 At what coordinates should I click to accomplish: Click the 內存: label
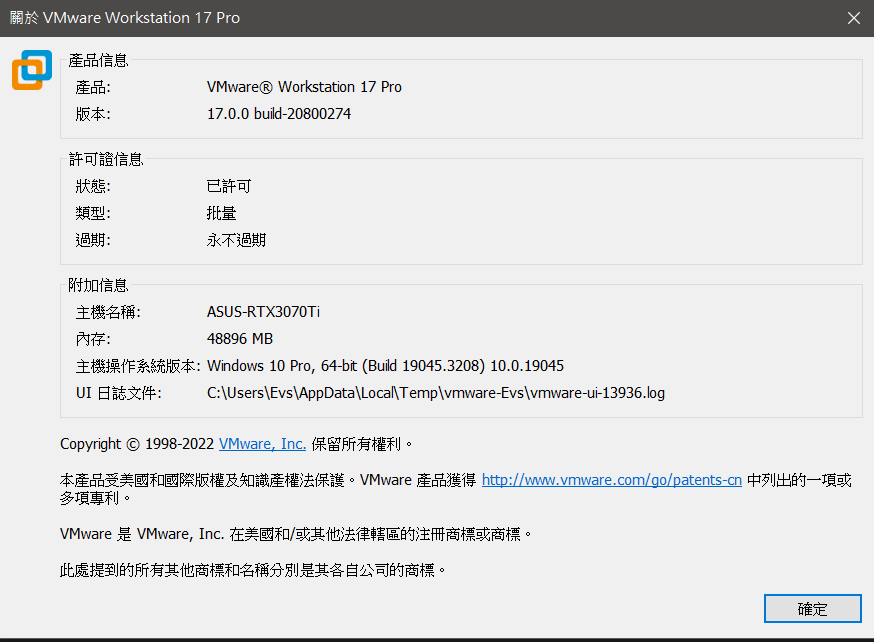coord(93,339)
